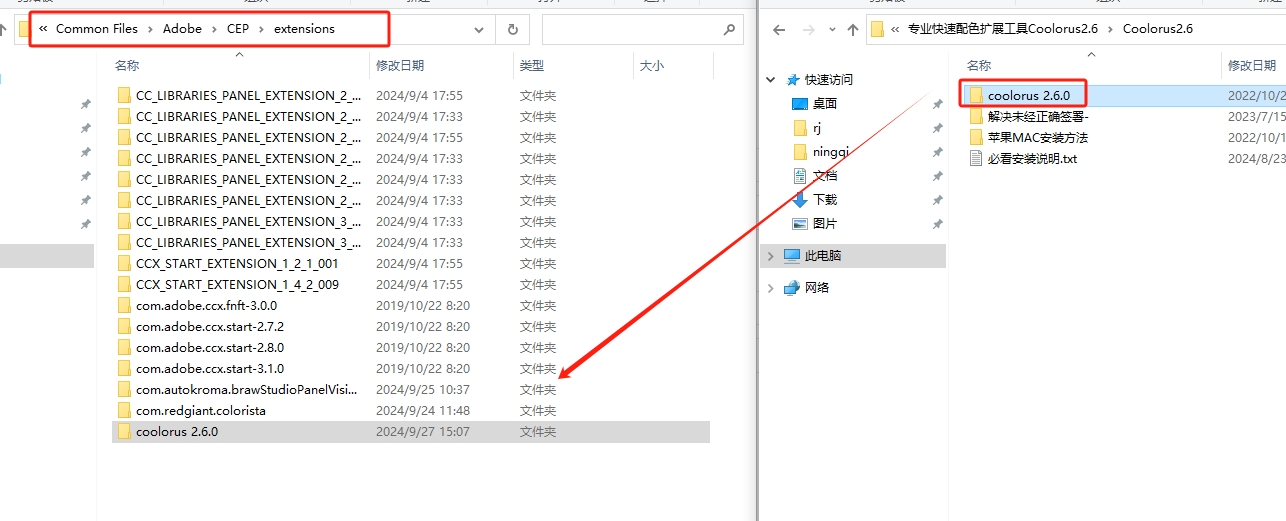This screenshot has height=521, width=1286.
Task: Click folder icon of com.adobe.ccx.fnft-3.0.0
Action: click(x=124, y=305)
